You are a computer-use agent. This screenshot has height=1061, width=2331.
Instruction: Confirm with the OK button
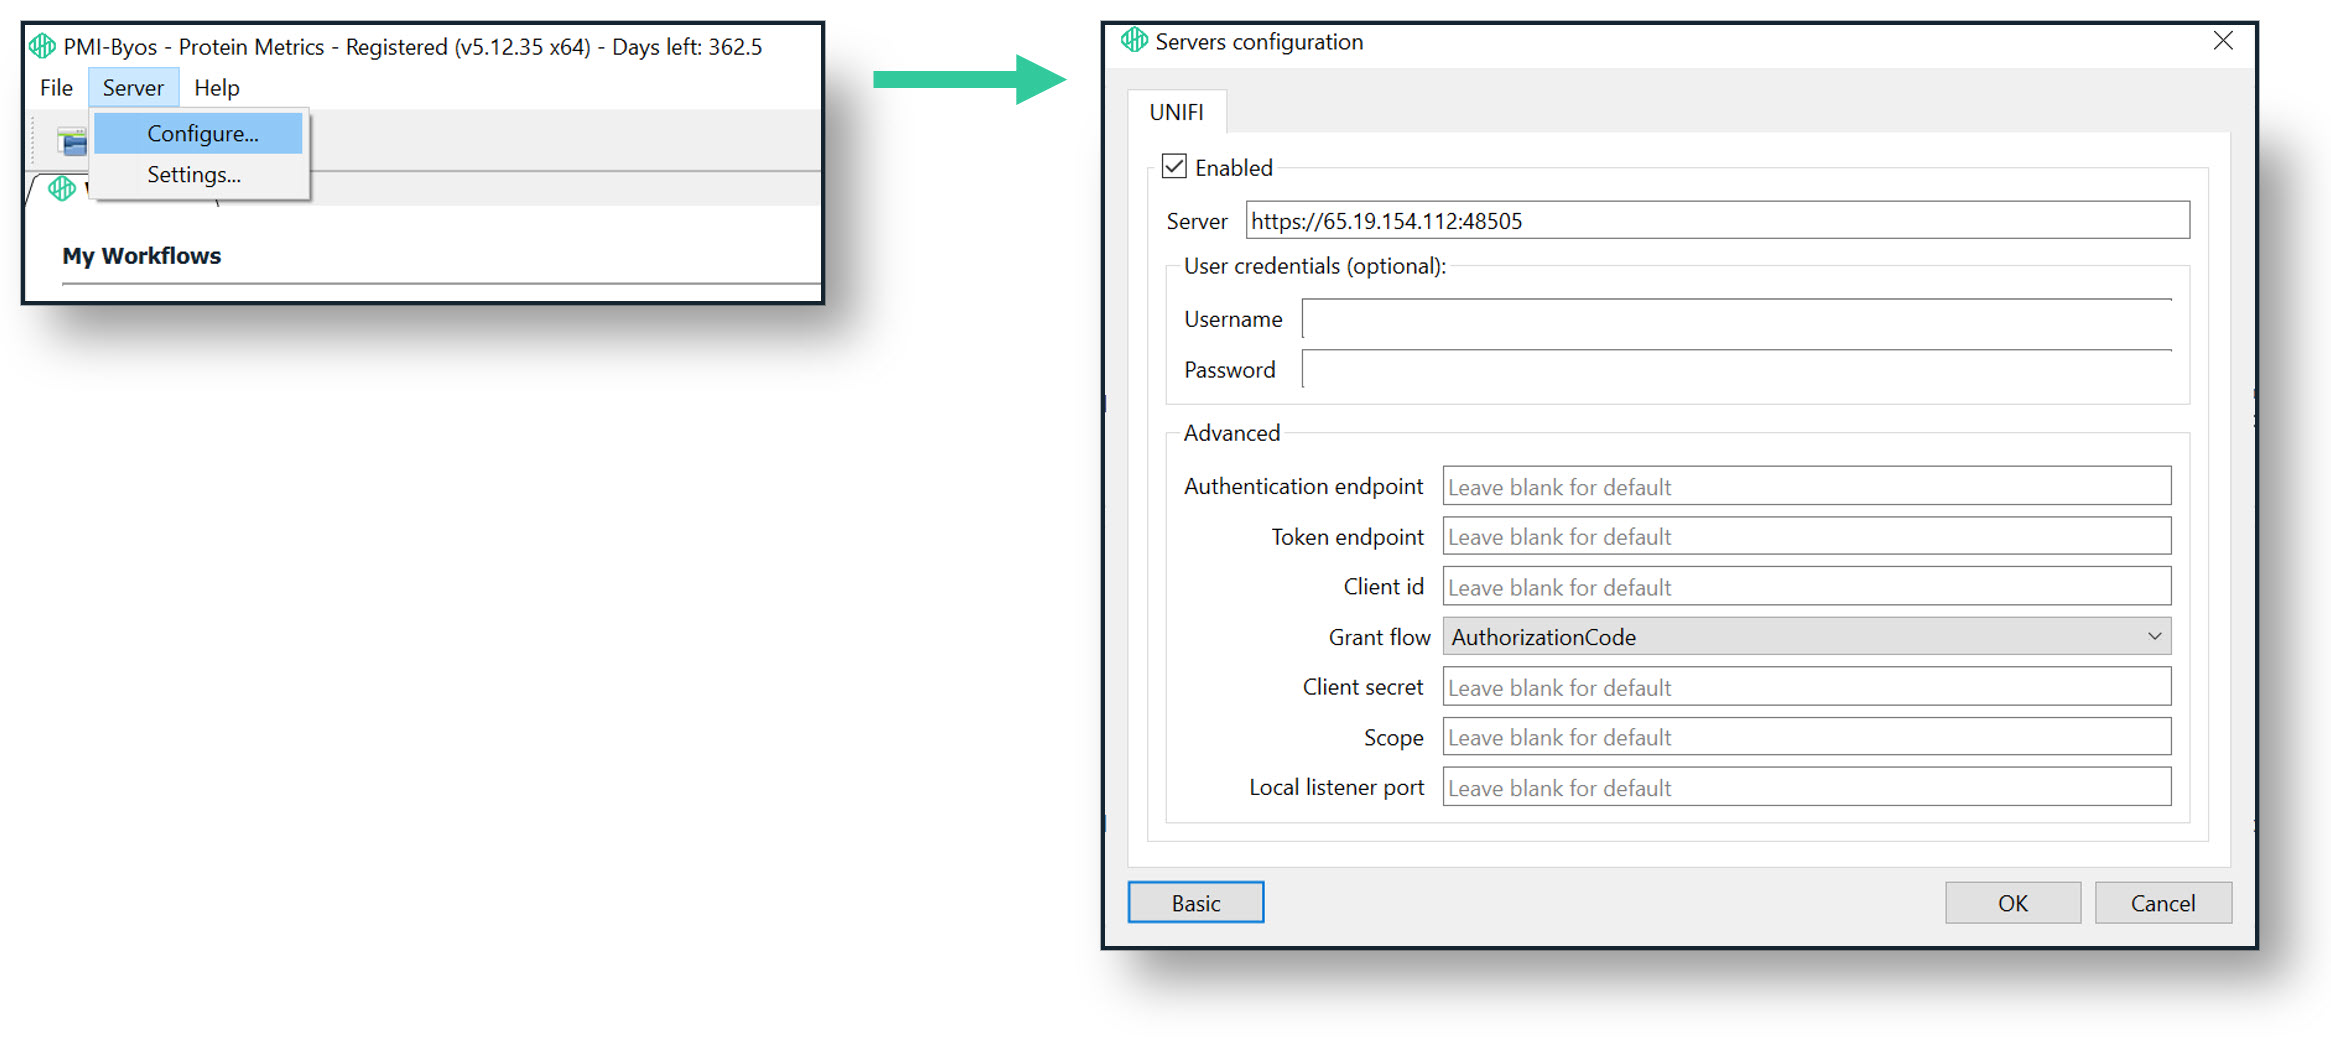(2012, 903)
